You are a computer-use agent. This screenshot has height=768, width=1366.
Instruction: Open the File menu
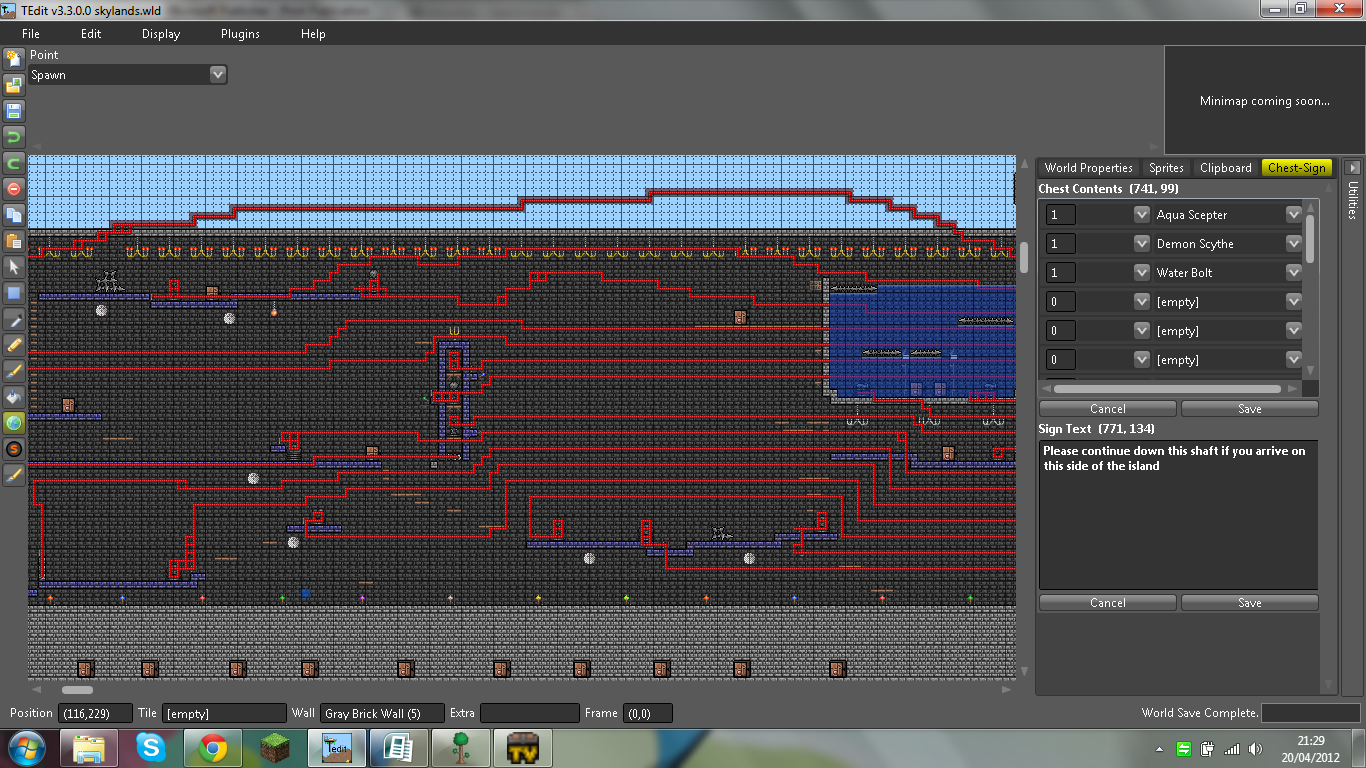pos(30,34)
